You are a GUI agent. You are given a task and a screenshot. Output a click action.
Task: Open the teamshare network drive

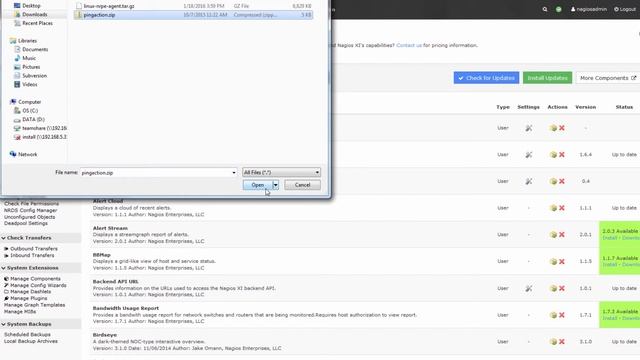click(44, 128)
